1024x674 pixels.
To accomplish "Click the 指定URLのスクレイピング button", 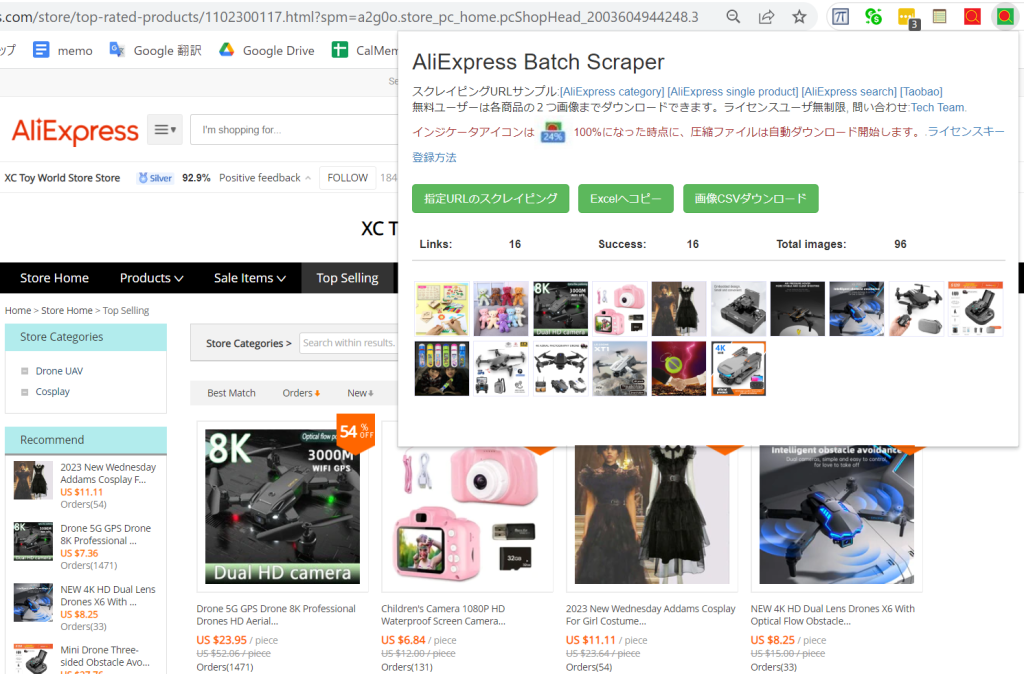I will [490, 198].
